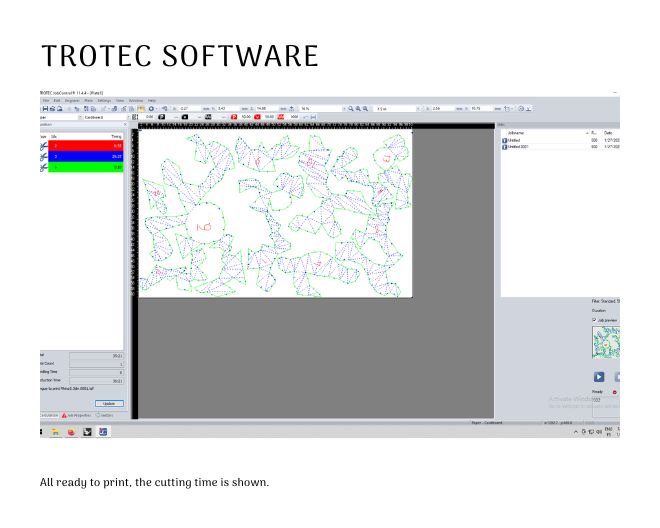The height and width of the screenshot is (528, 660).
Task: Open the material group dropdown left of Cardboard
Action: (60, 117)
